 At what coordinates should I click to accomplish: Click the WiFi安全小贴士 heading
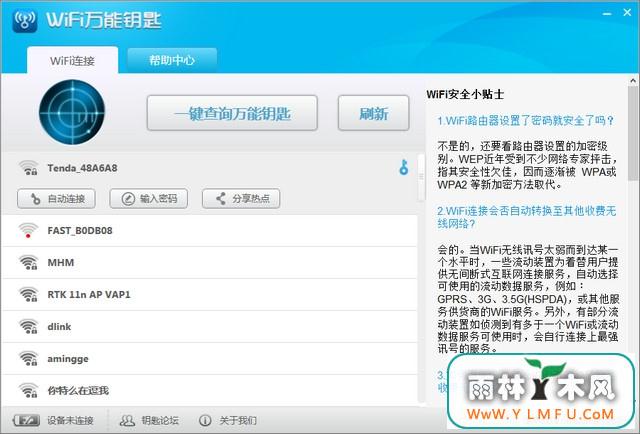[465, 95]
